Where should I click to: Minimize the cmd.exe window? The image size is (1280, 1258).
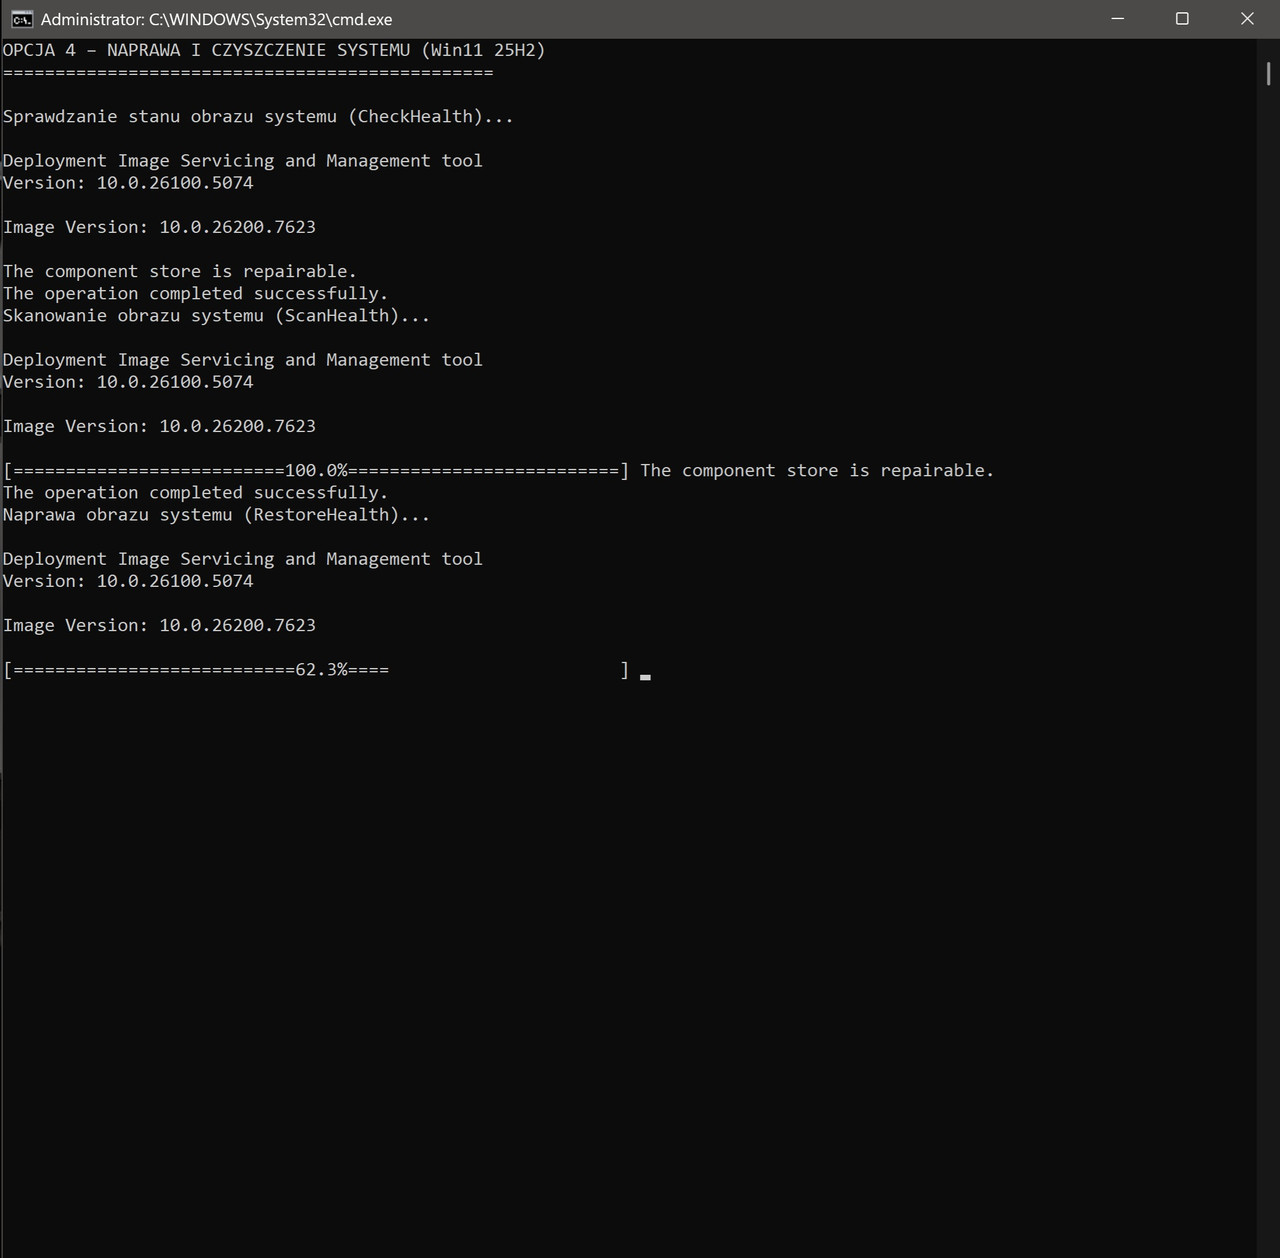[x=1118, y=19]
